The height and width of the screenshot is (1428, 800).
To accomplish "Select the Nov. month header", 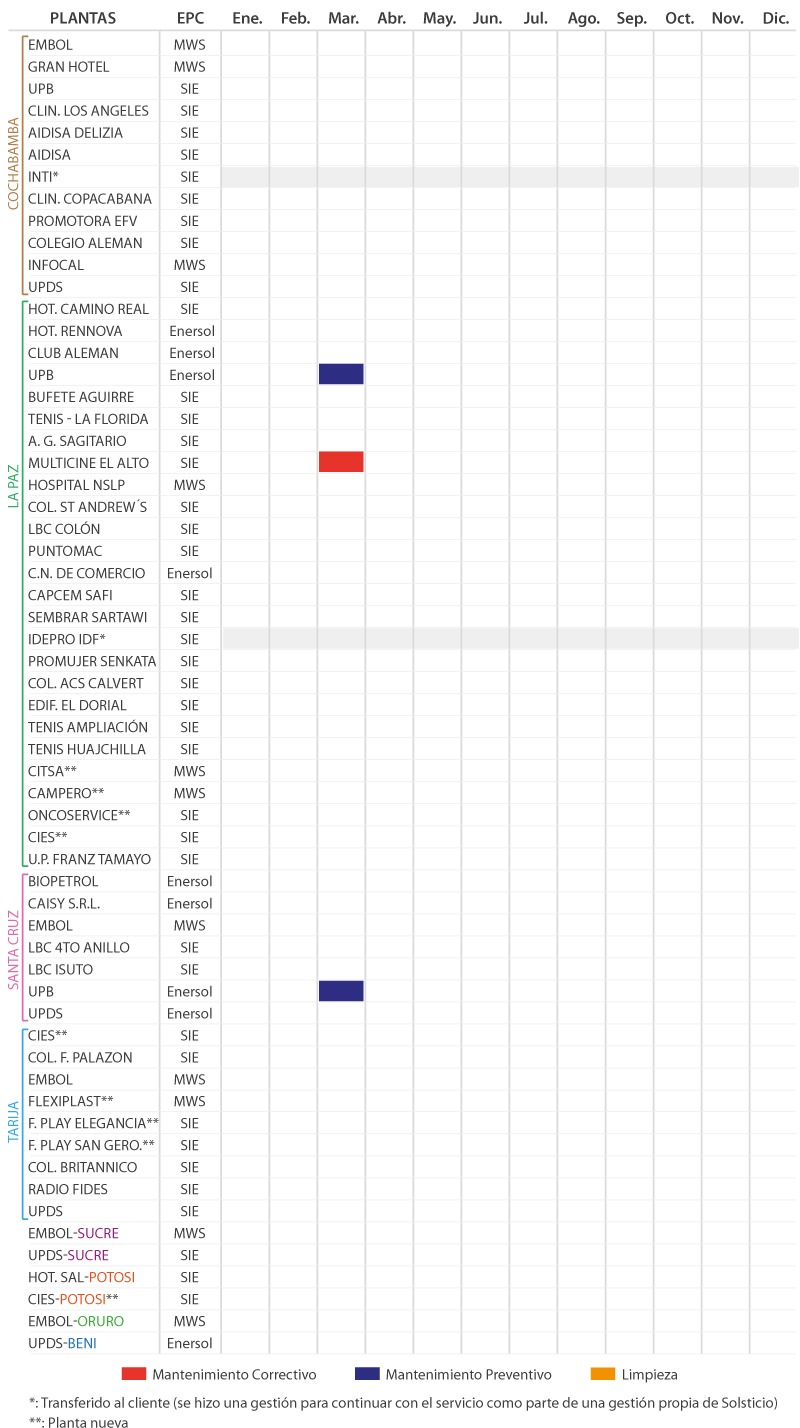I will (x=727, y=18).
